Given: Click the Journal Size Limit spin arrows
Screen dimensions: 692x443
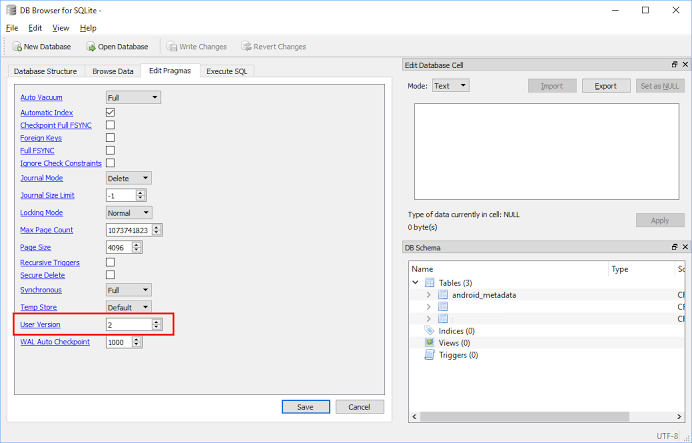Looking at the screenshot, I should click(x=140, y=195).
